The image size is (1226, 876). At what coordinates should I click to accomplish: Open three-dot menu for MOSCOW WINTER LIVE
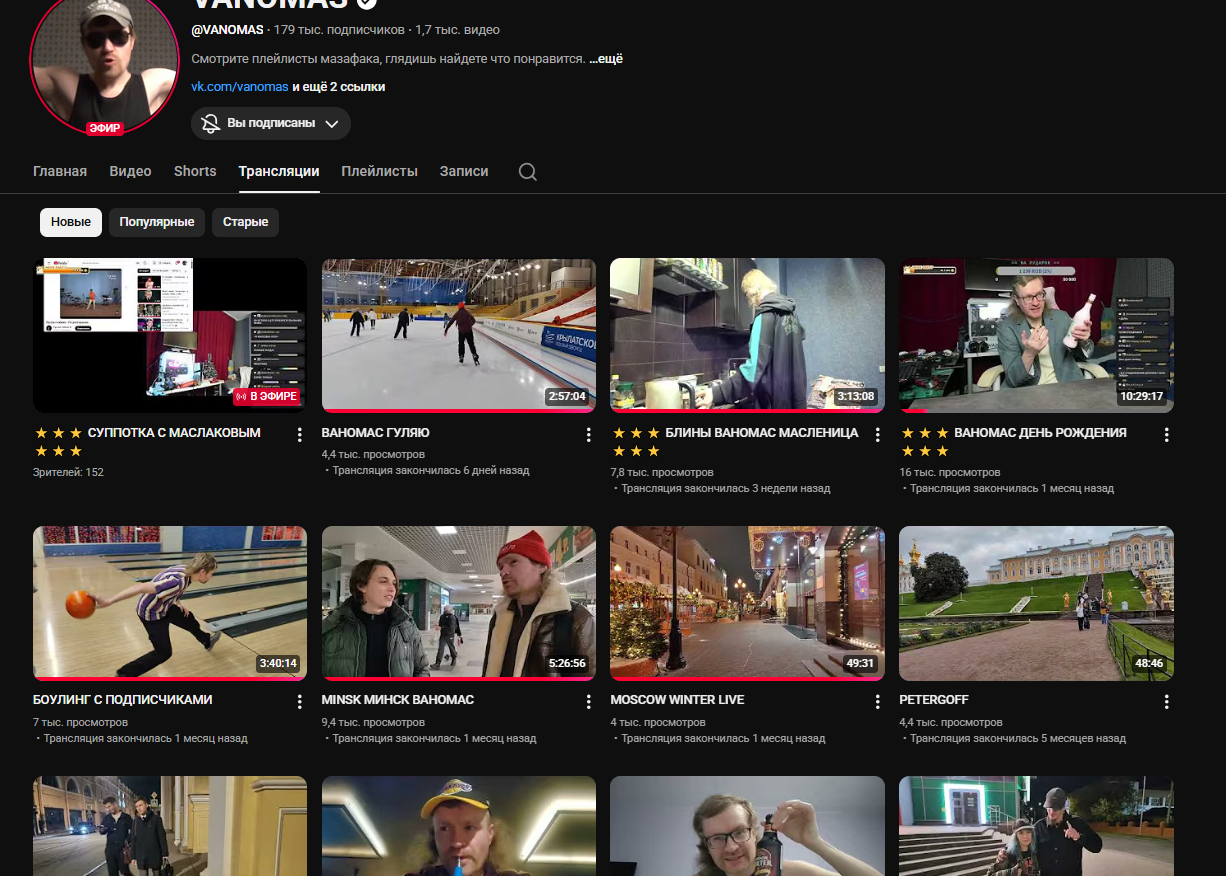pos(877,701)
